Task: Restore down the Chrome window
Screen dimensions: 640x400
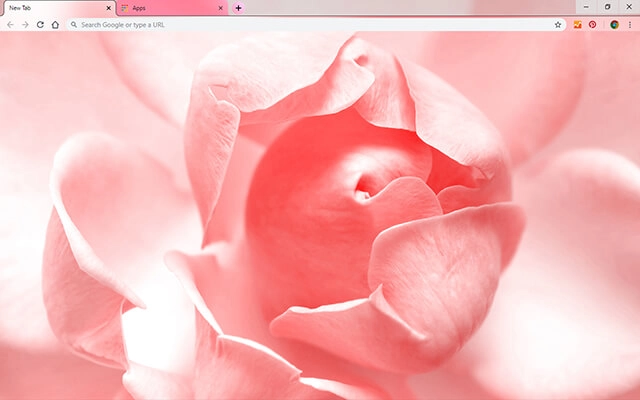Action: (608, 7)
